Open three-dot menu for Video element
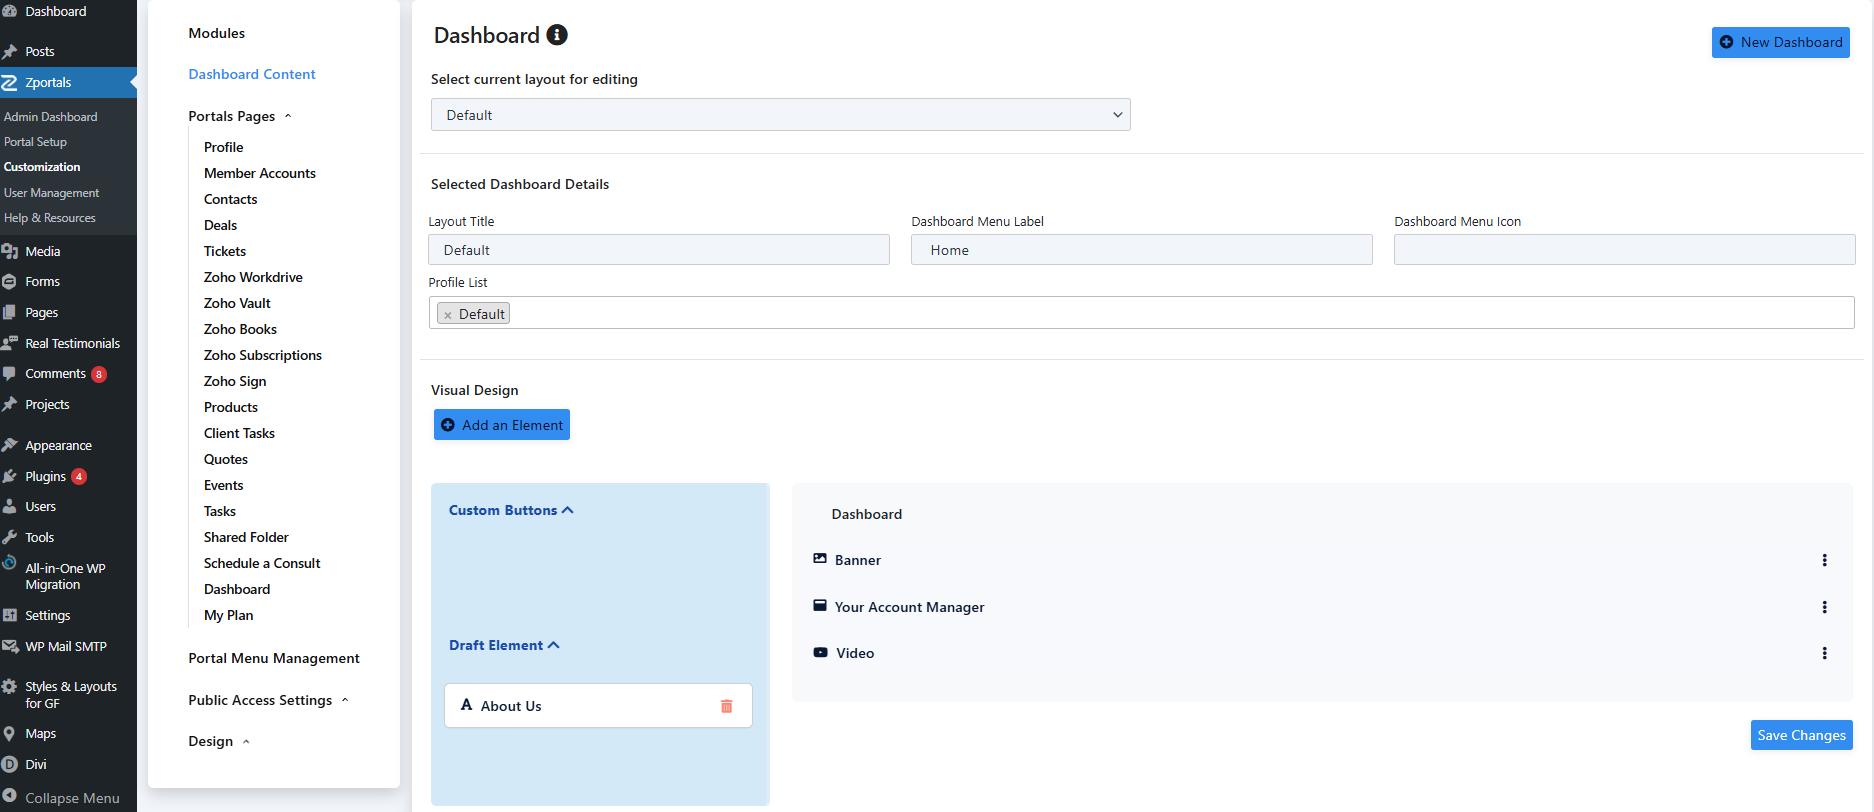The image size is (1874, 812). pyautogui.click(x=1824, y=653)
